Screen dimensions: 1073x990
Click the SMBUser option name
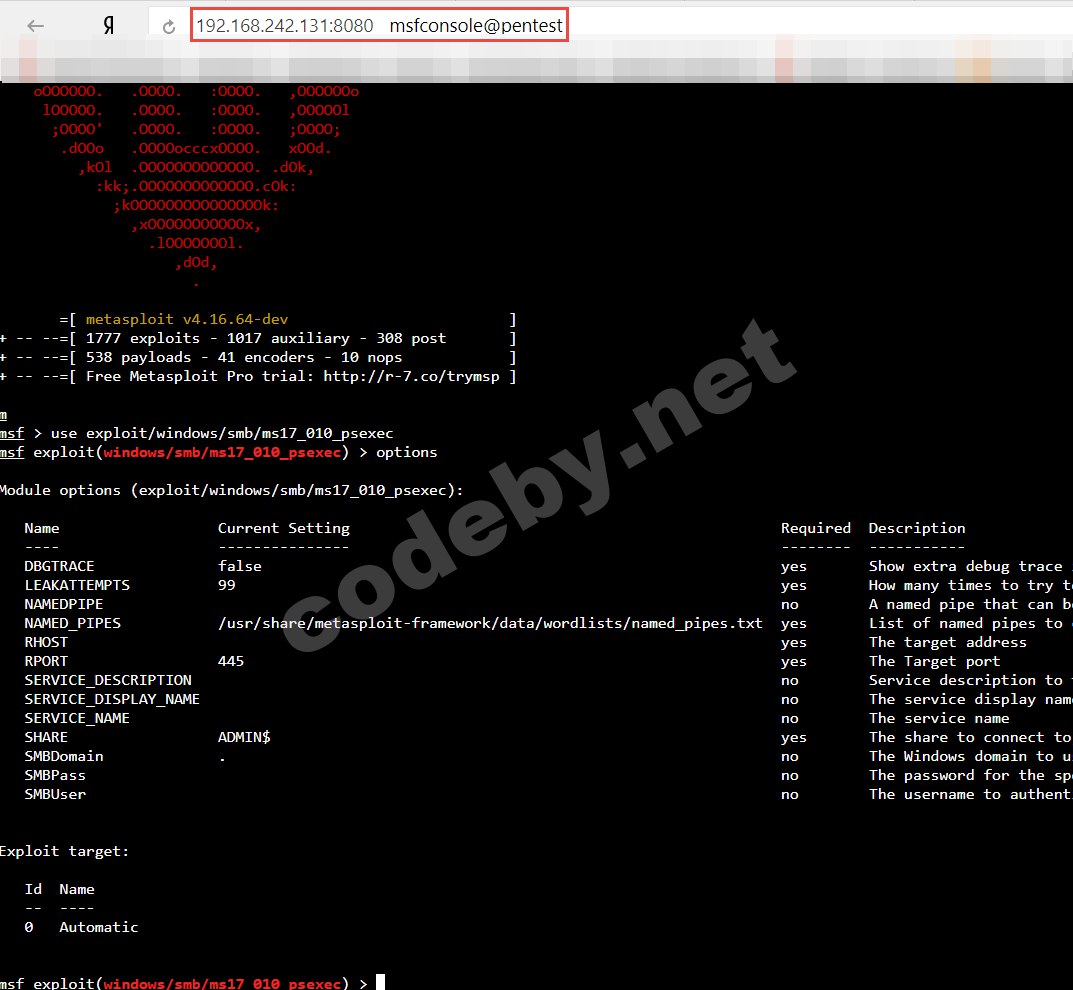coord(55,794)
